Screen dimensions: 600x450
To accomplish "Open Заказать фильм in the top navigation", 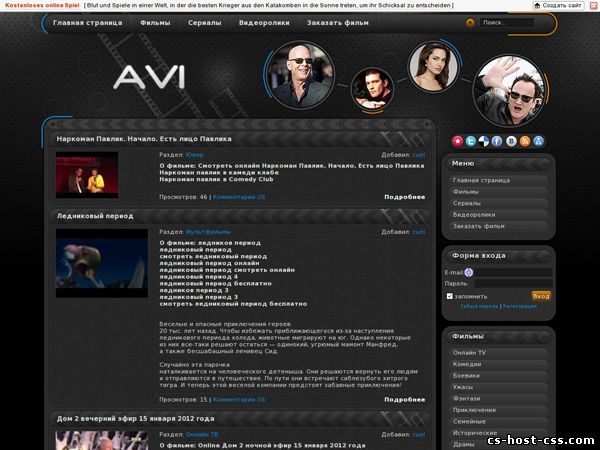I will pos(338,23).
